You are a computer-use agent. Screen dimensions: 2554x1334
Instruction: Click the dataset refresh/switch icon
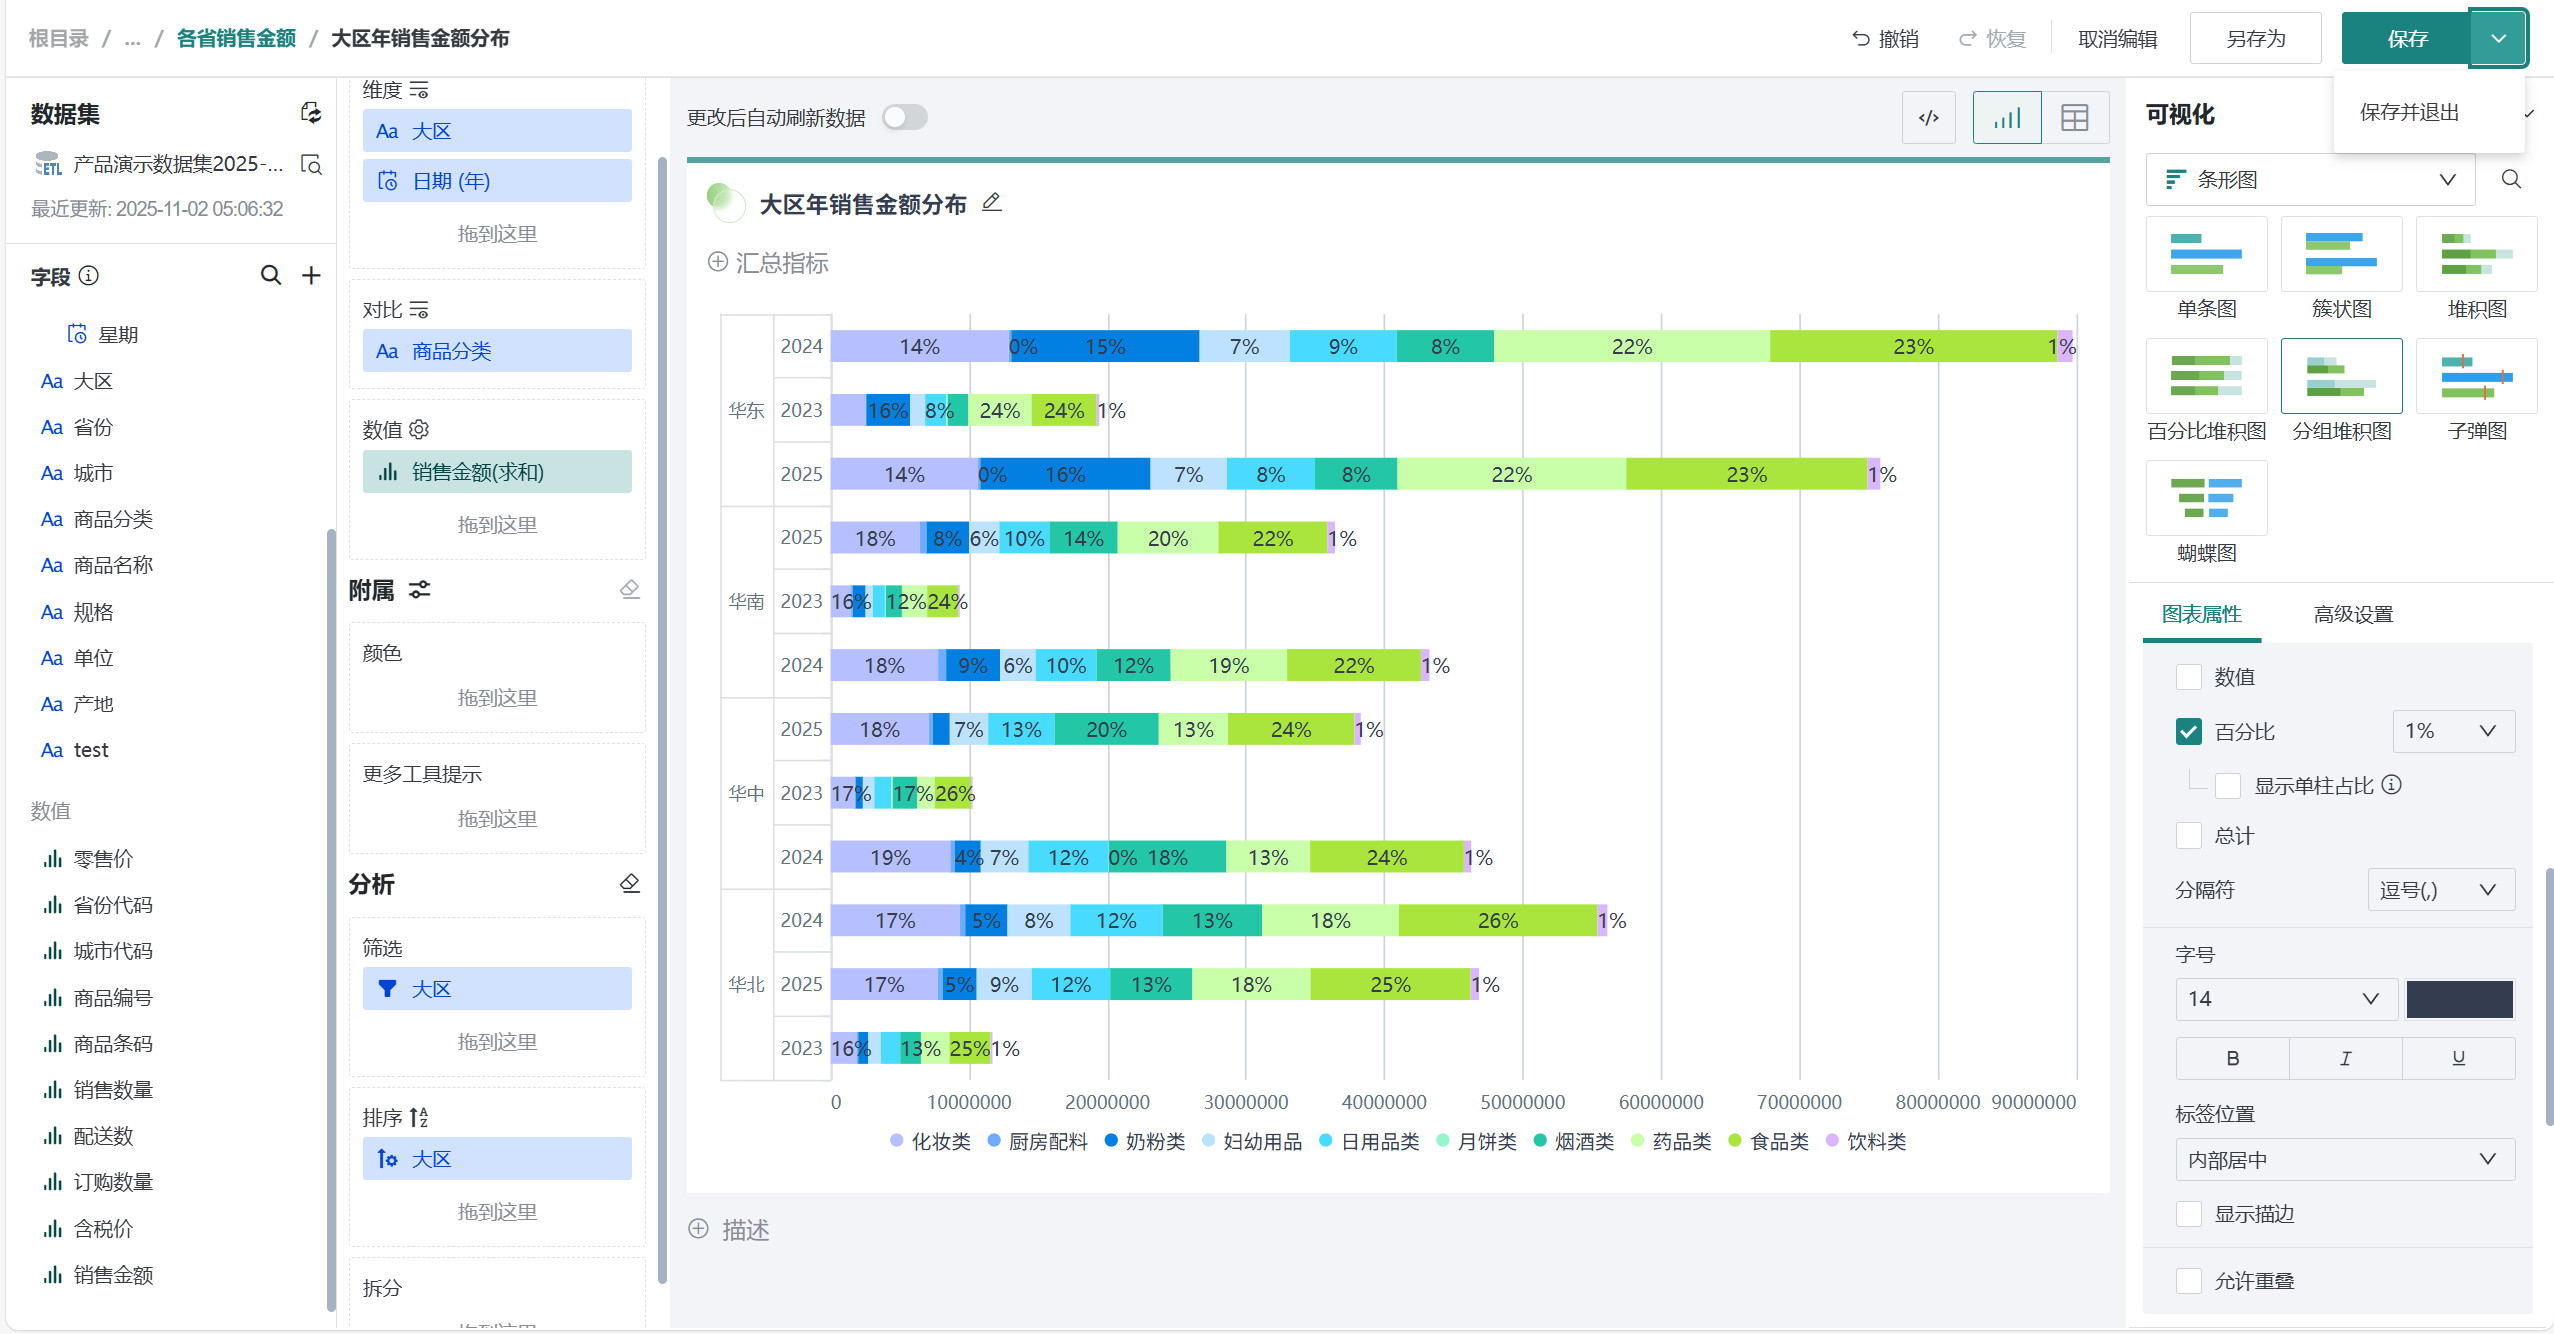point(311,113)
